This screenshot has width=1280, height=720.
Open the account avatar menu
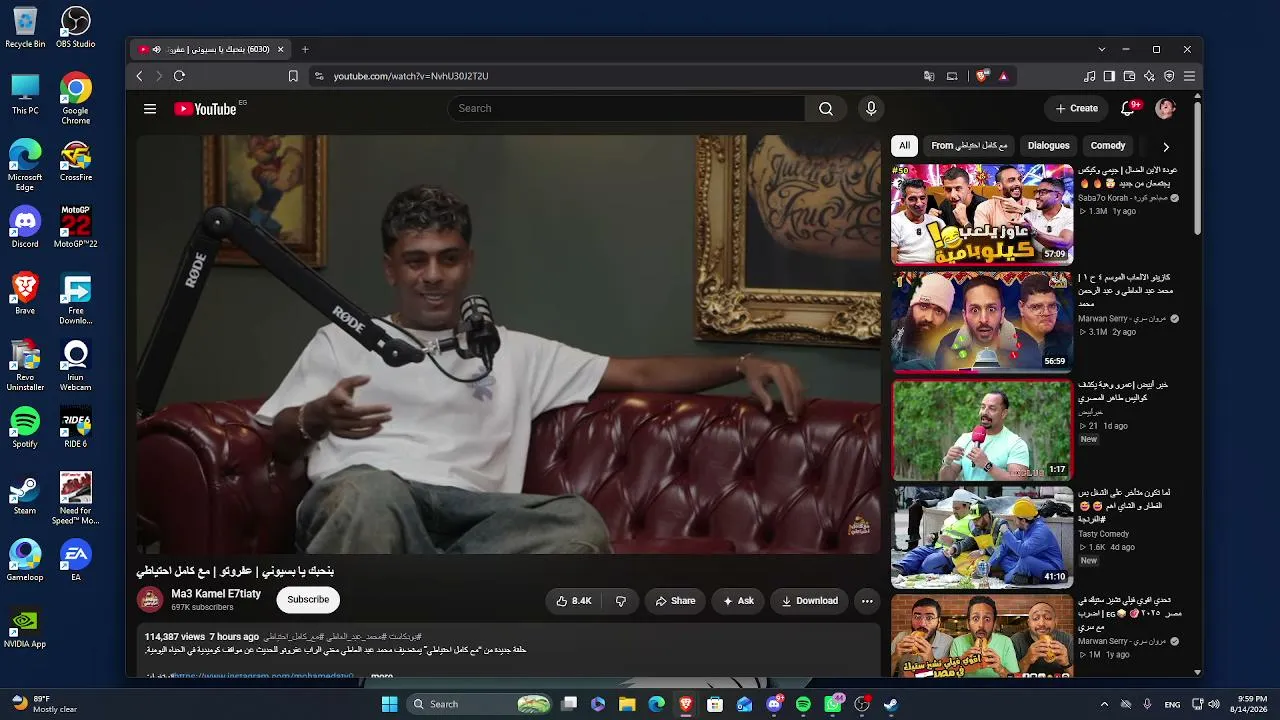1165,108
